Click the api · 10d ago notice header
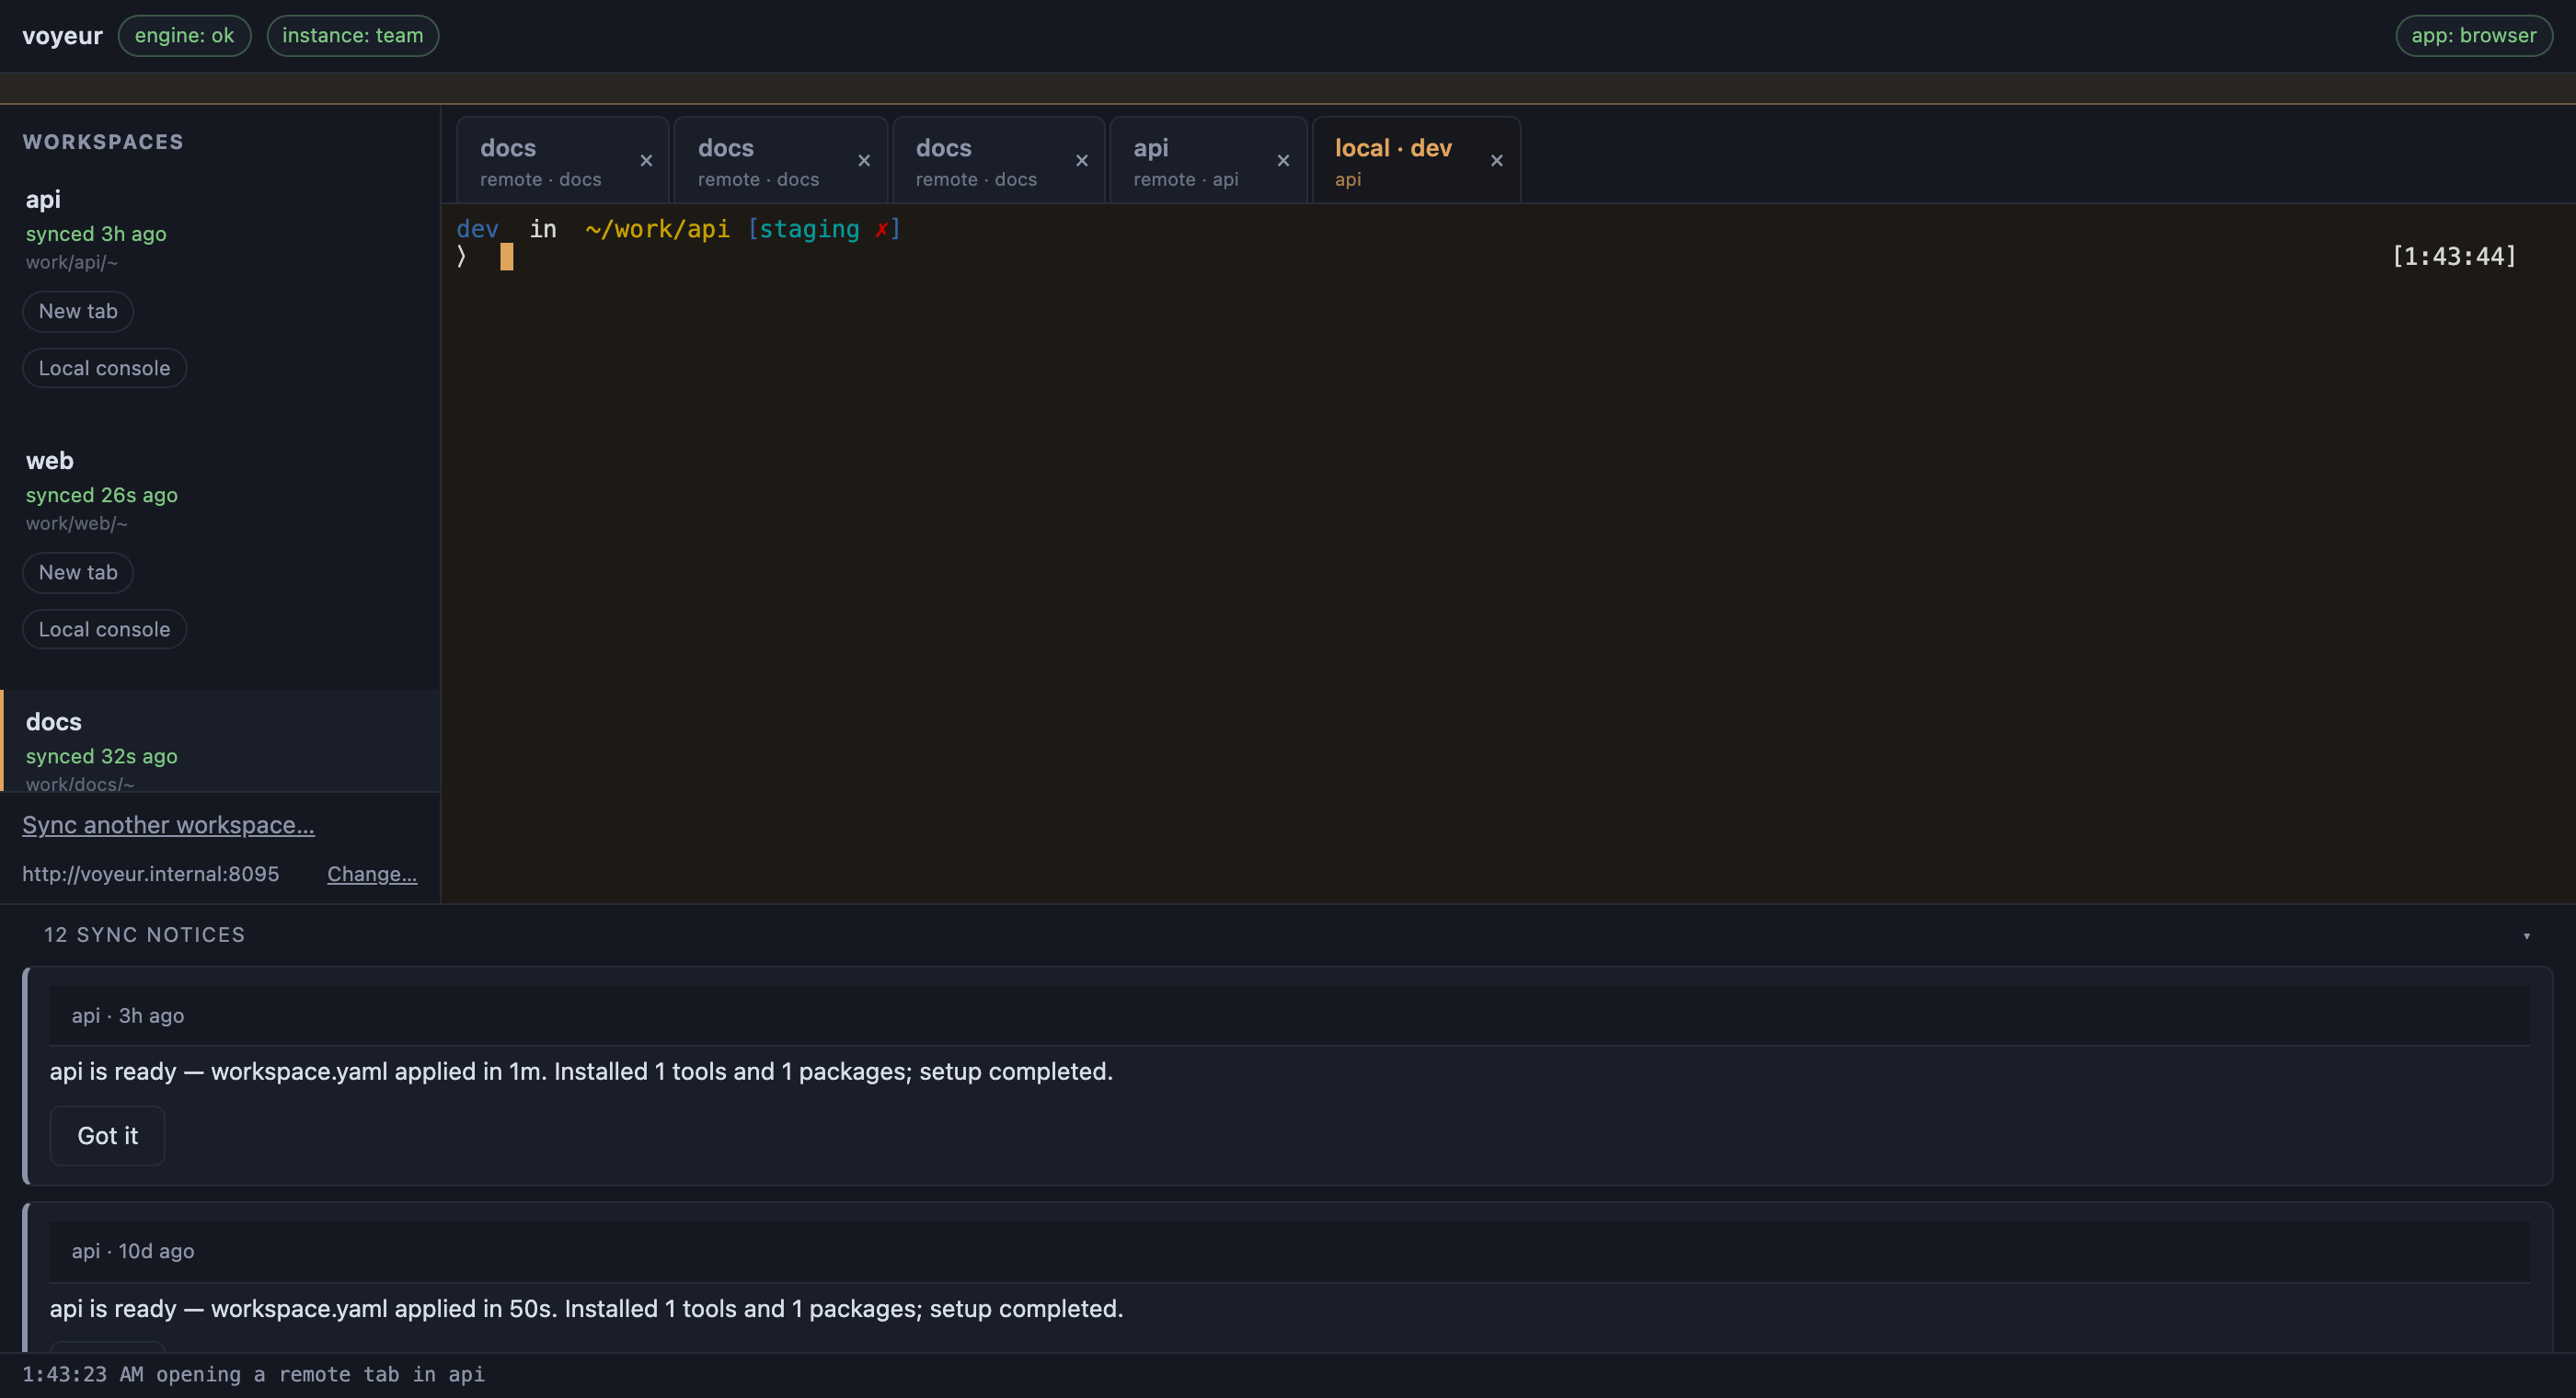Viewport: 2576px width, 1398px height. pyautogui.click(x=1289, y=1251)
